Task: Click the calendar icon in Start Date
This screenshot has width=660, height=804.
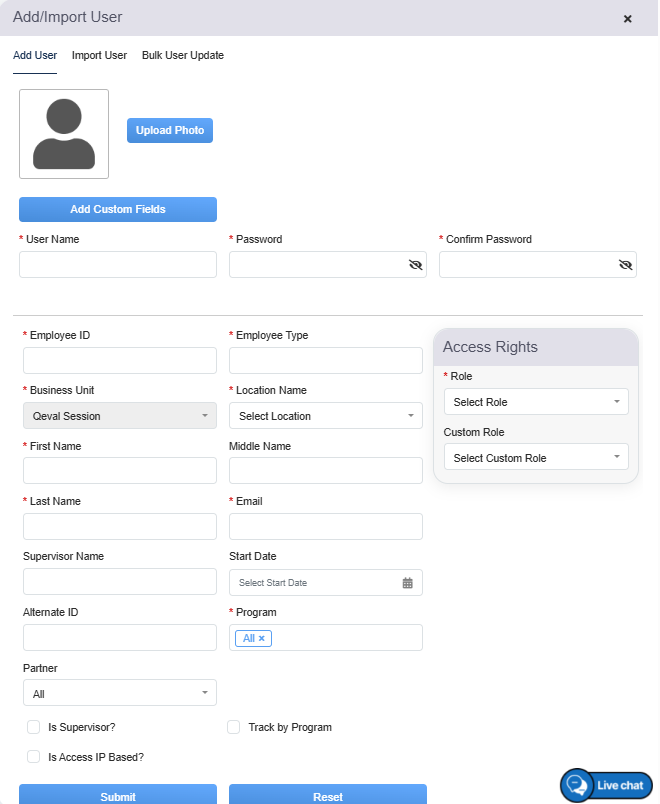Action: [x=407, y=583]
